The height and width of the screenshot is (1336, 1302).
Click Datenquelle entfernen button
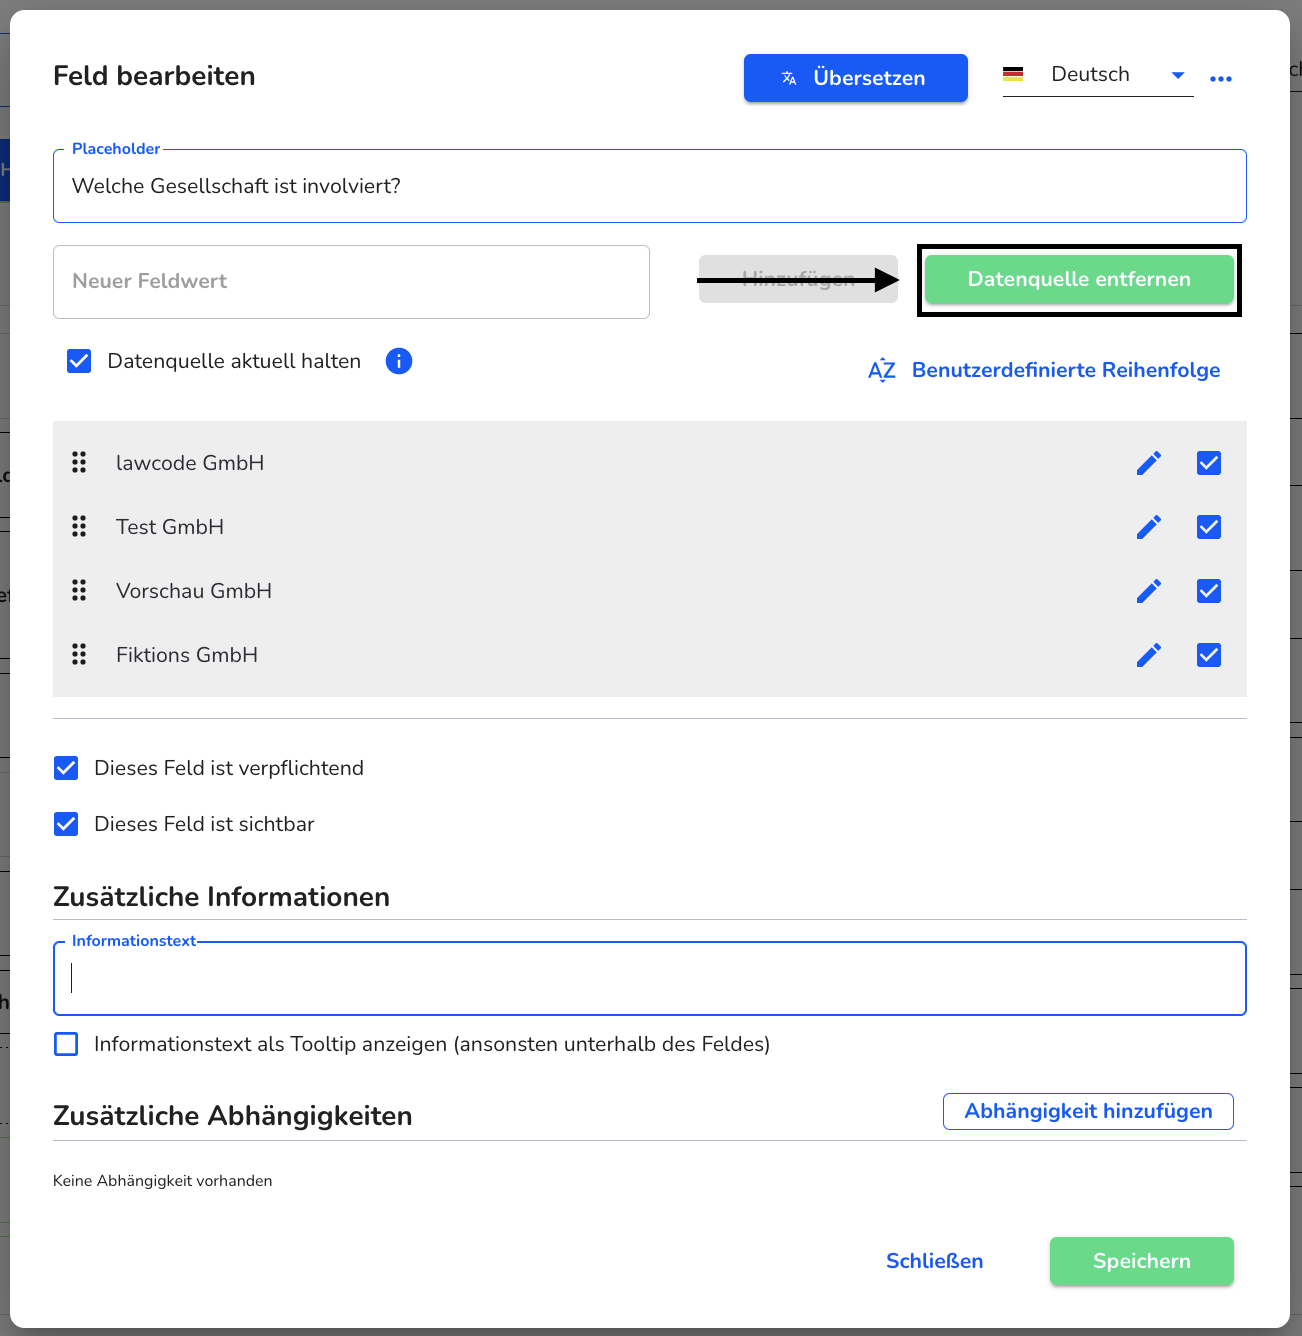(x=1079, y=279)
